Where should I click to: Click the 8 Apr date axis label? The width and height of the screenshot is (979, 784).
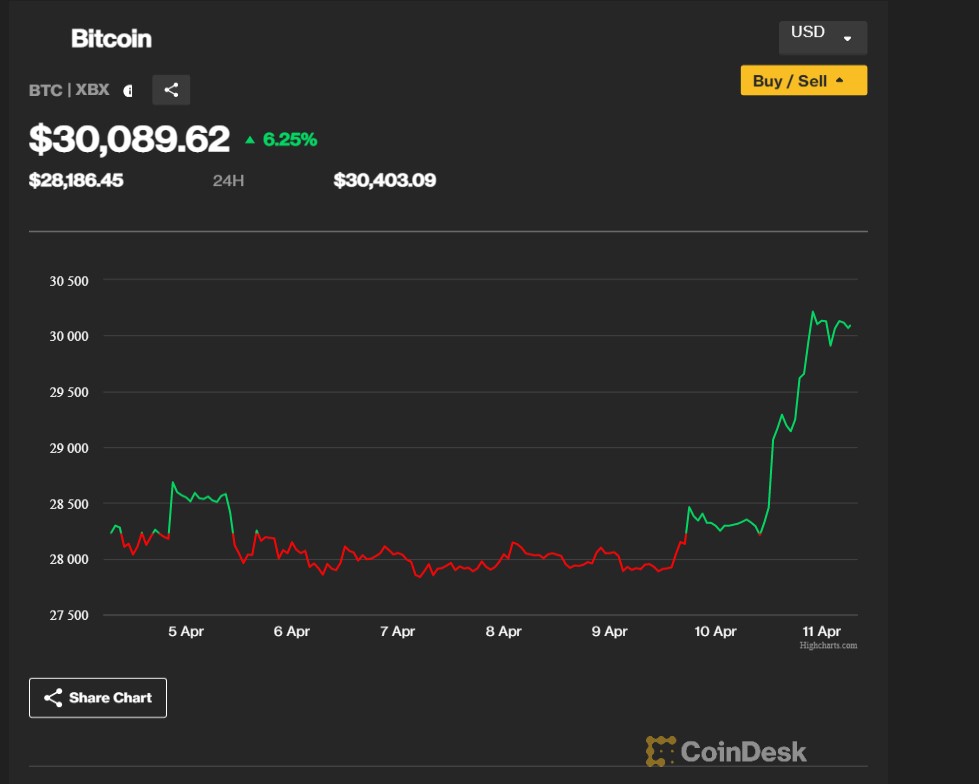coord(503,631)
